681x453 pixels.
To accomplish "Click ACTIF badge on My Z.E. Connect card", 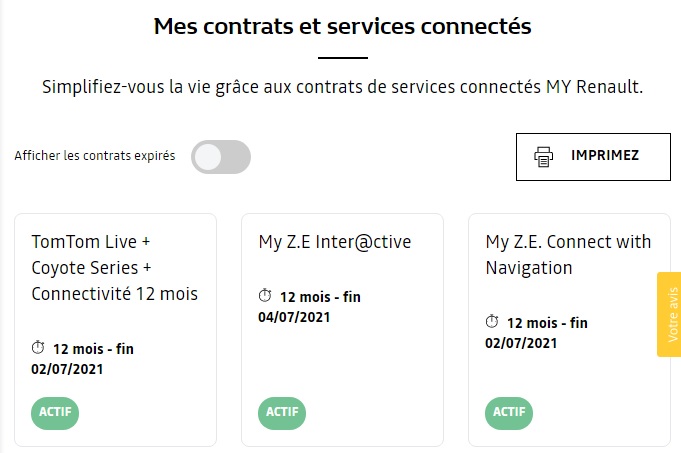I will 509,413.
